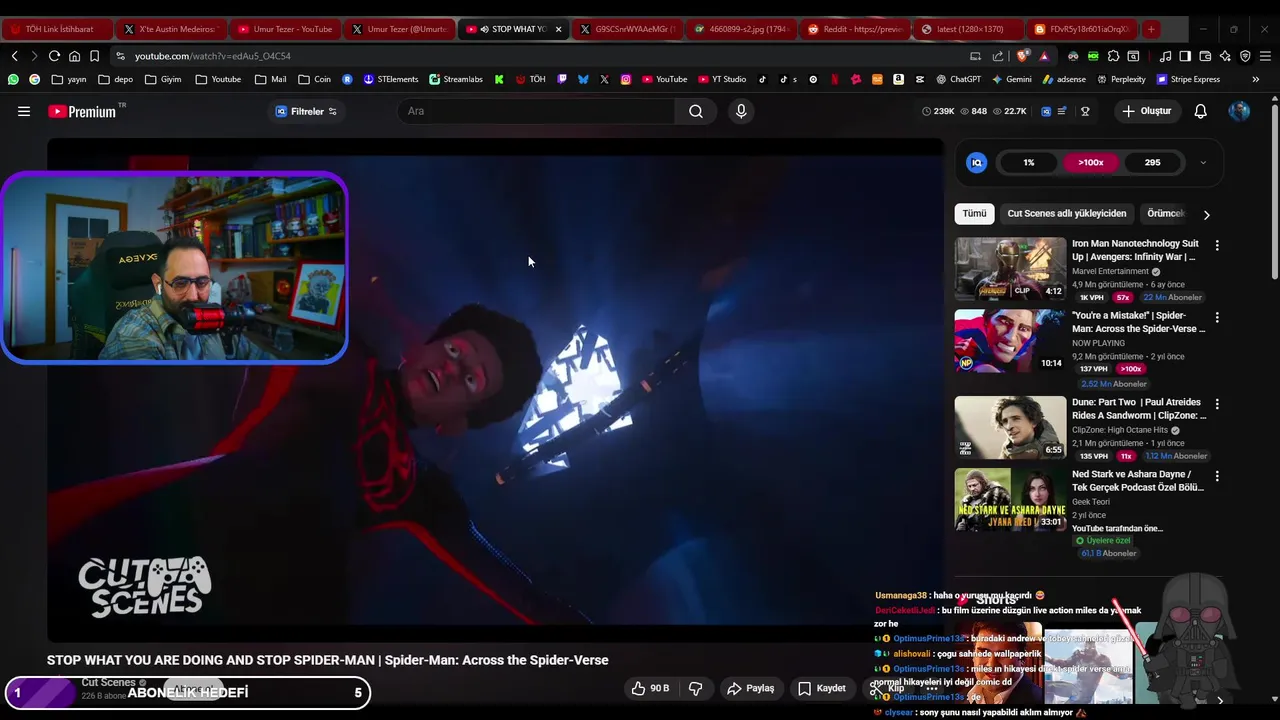Open the Google bookmark icon
The width and height of the screenshot is (1280, 720).
34,79
